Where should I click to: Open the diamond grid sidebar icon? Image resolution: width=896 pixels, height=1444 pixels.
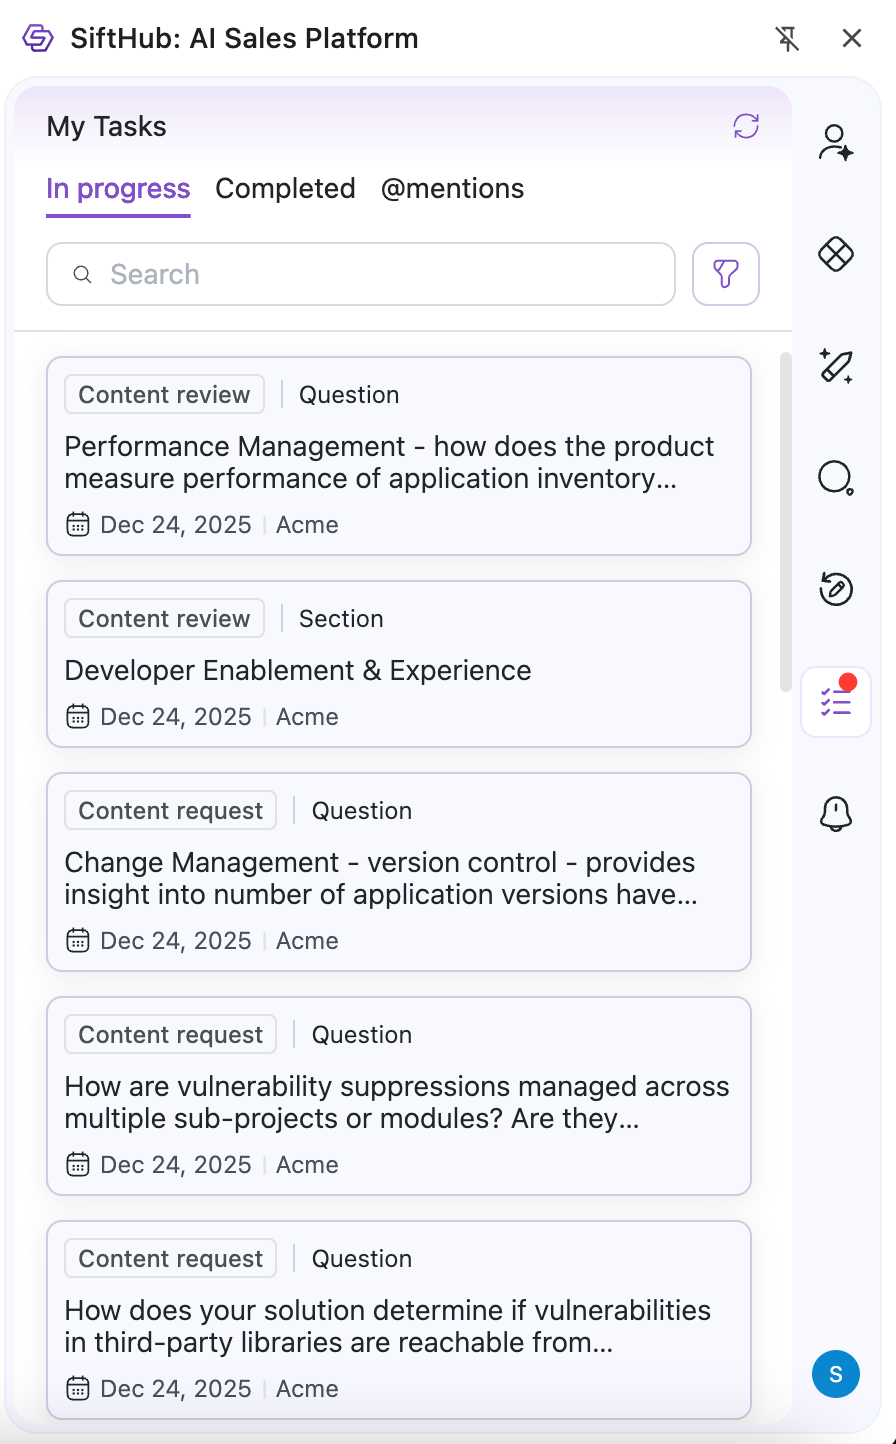point(835,255)
